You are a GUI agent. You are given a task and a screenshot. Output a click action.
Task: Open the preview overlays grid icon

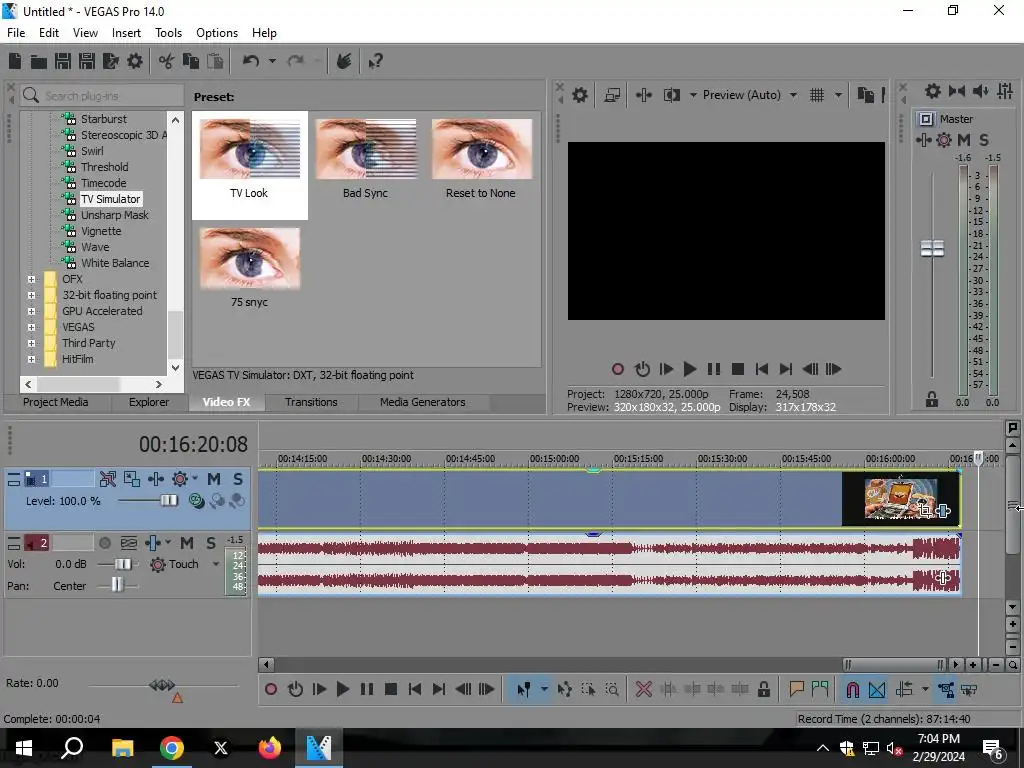coord(817,95)
